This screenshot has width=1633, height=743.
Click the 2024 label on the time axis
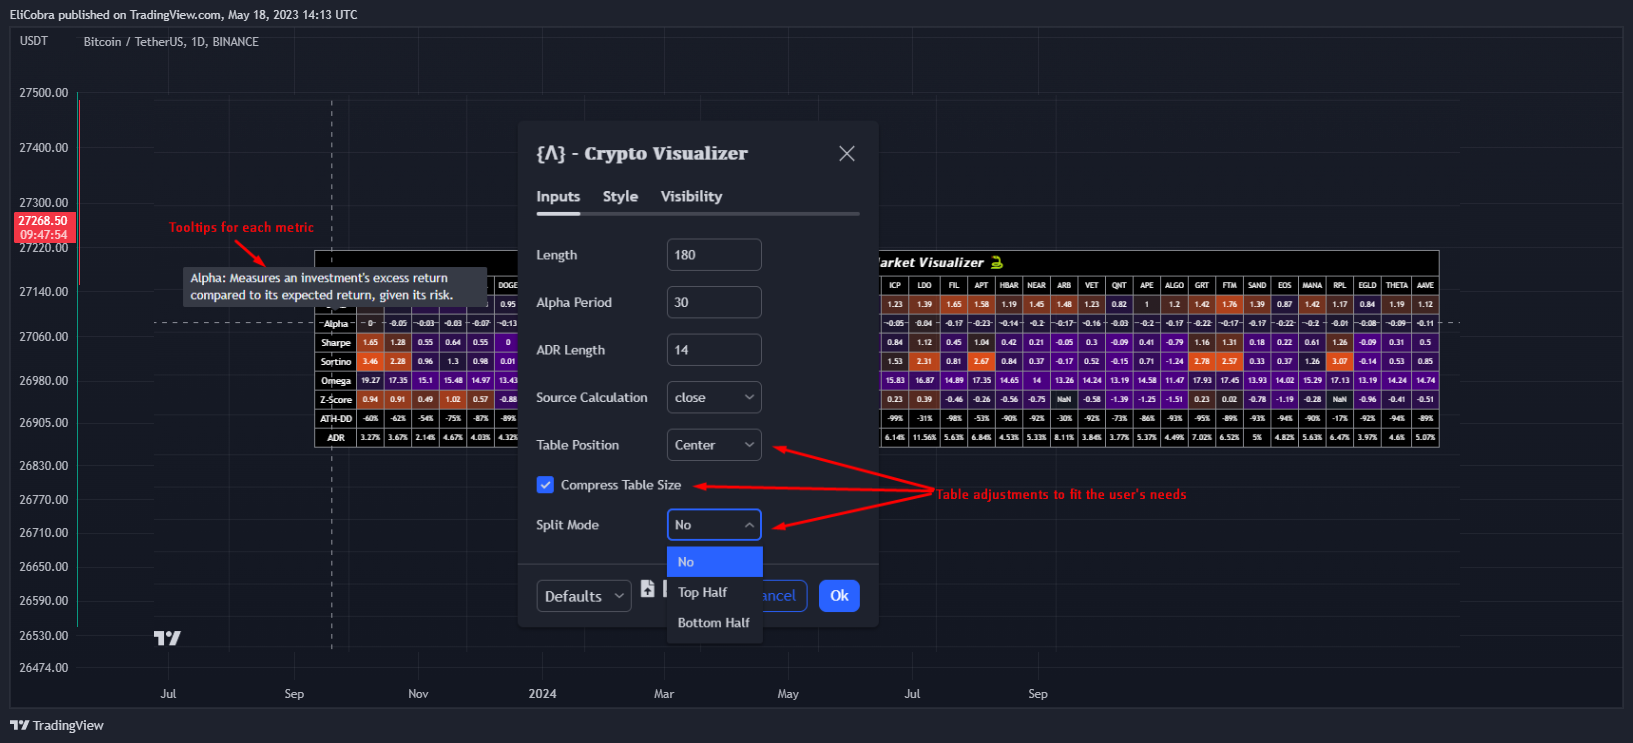click(542, 694)
